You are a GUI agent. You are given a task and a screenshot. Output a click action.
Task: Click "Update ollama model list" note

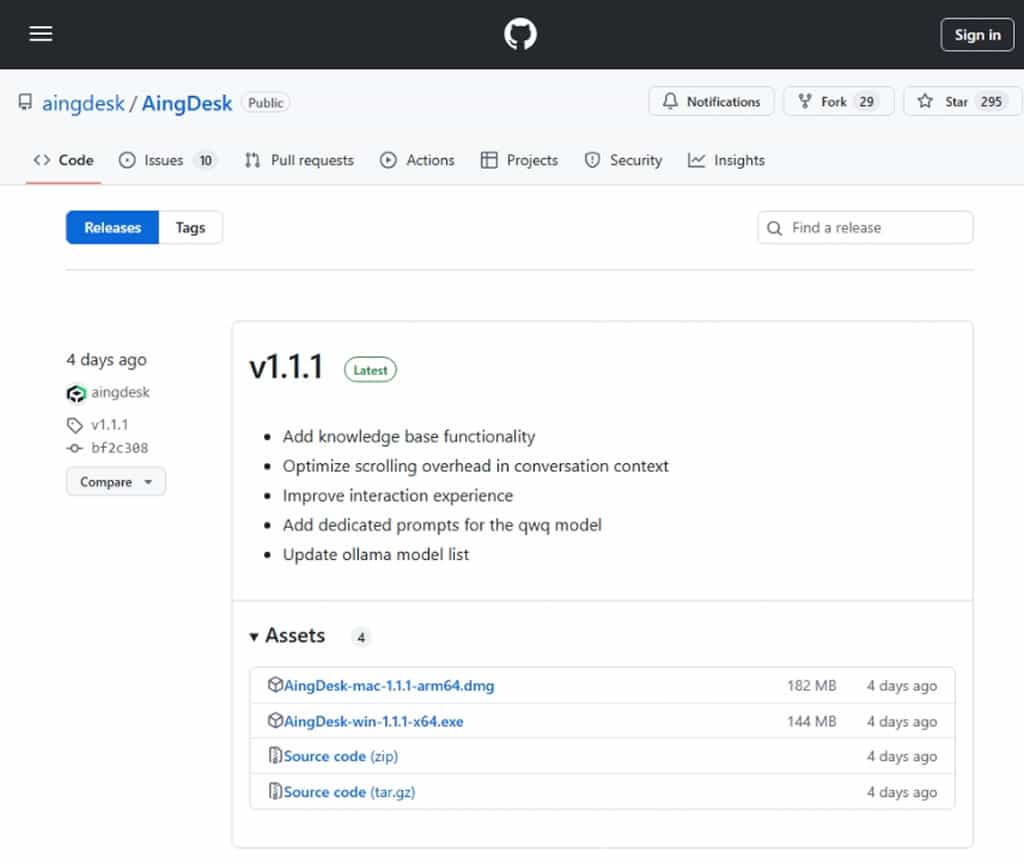point(376,554)
